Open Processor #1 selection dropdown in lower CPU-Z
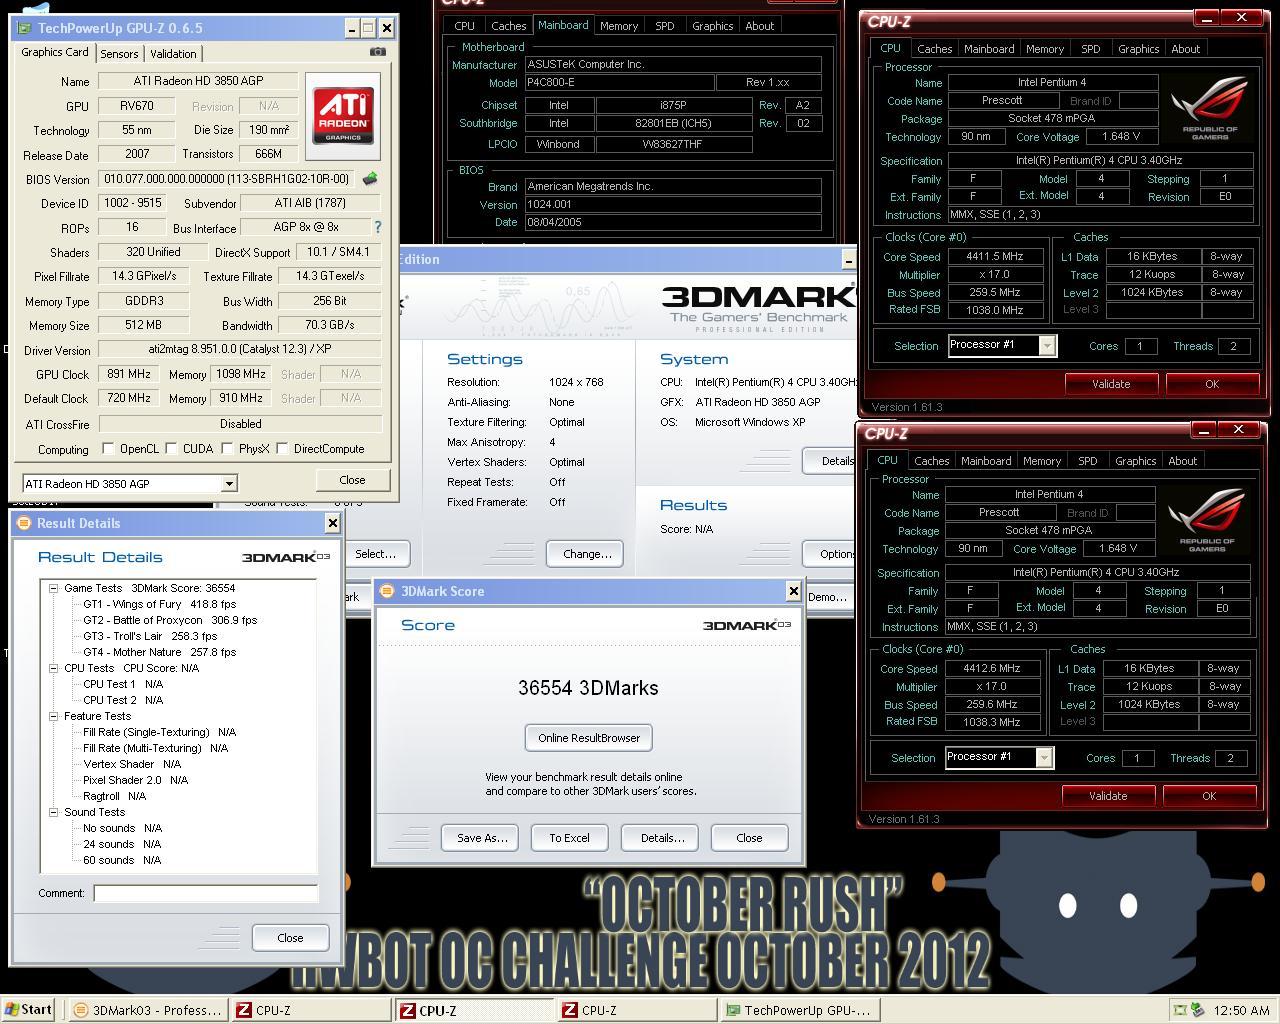Viewport: 1280px width, 1024px height. tap(1044, 758)
